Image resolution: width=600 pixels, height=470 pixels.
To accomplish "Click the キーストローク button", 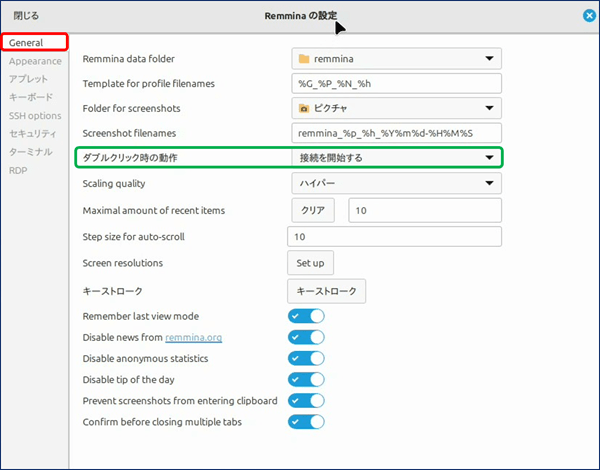I will pos(326,291).
